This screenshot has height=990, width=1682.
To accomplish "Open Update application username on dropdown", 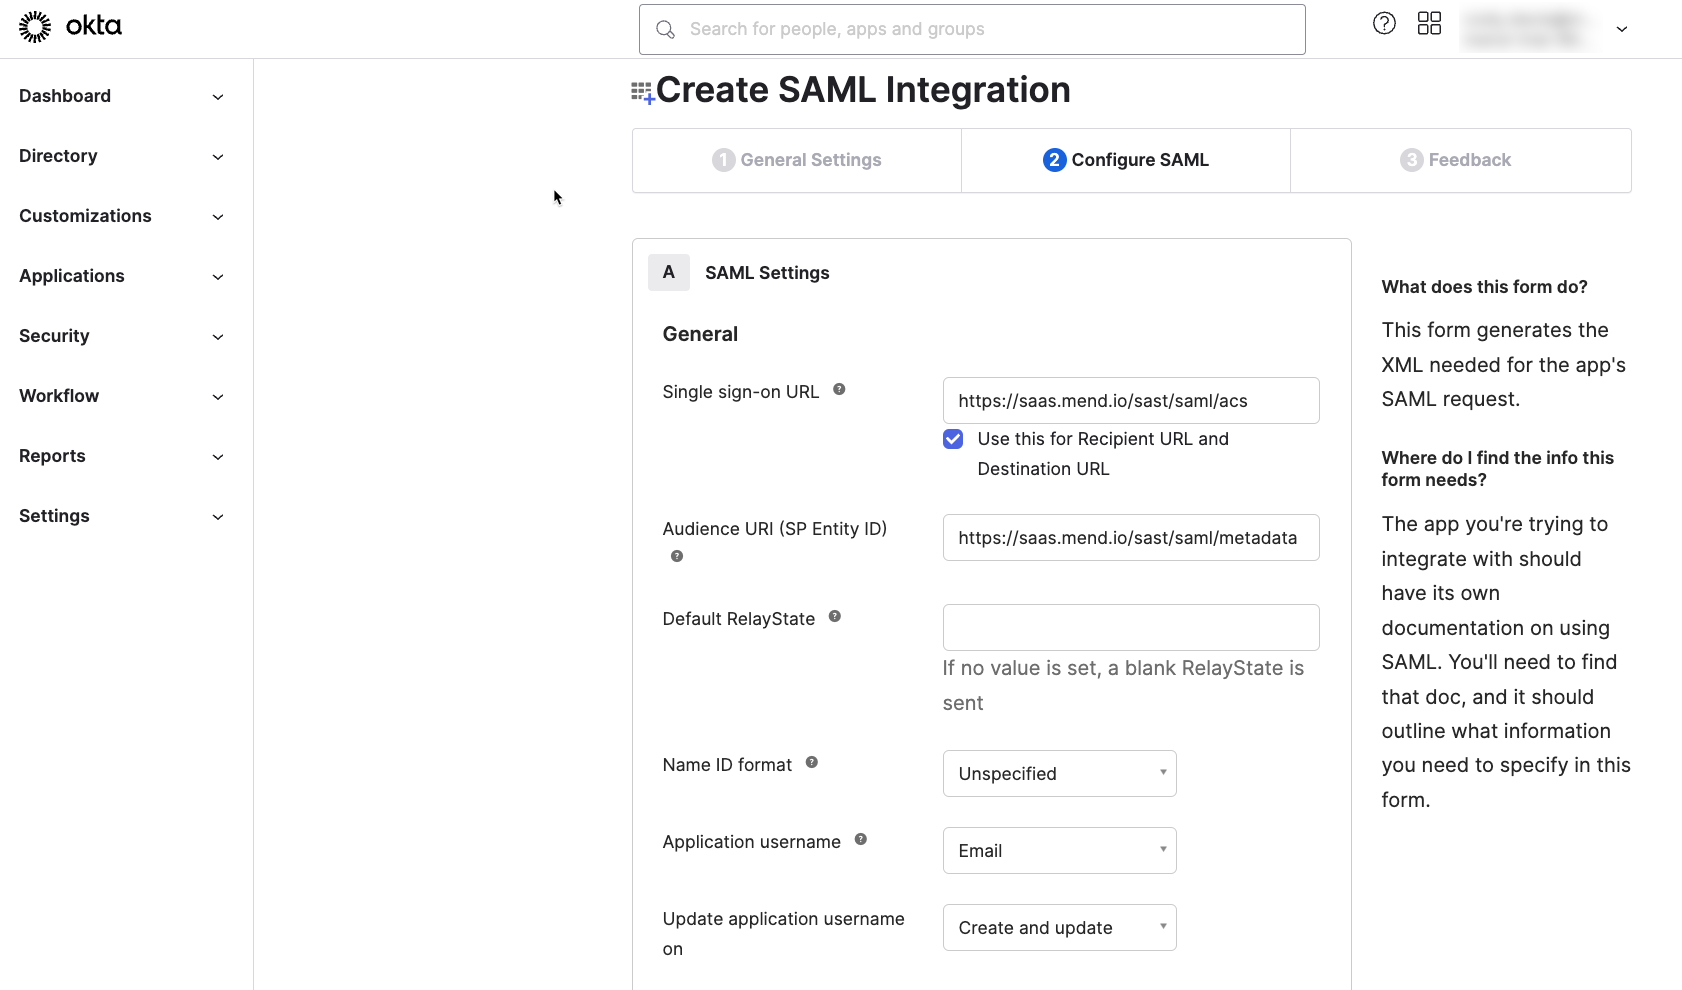I will tap(1059, 928).
